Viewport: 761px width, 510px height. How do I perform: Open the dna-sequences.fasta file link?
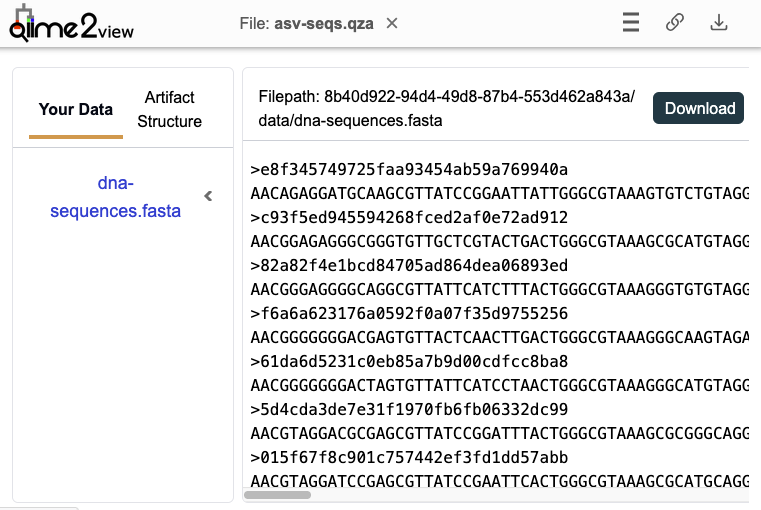click(x=115, y=197)
